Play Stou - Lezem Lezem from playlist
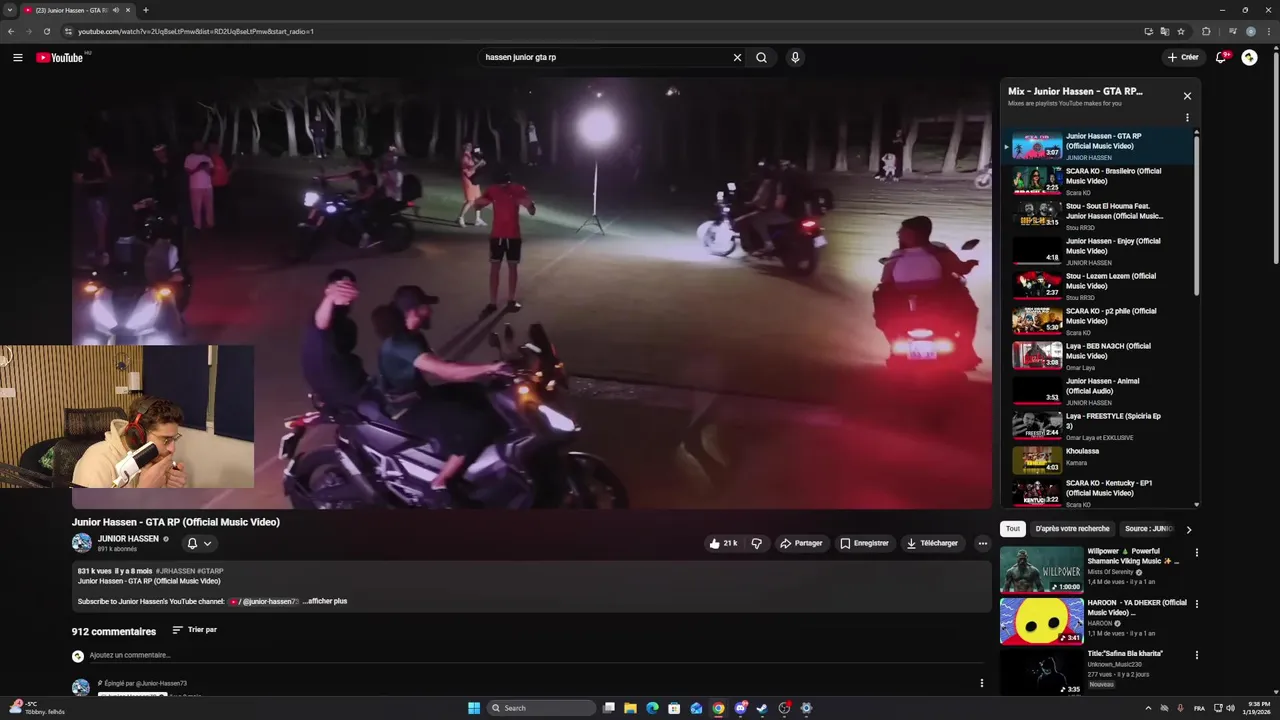The height and width of the screenshot is (720, 1280). tap(1097, 286)
